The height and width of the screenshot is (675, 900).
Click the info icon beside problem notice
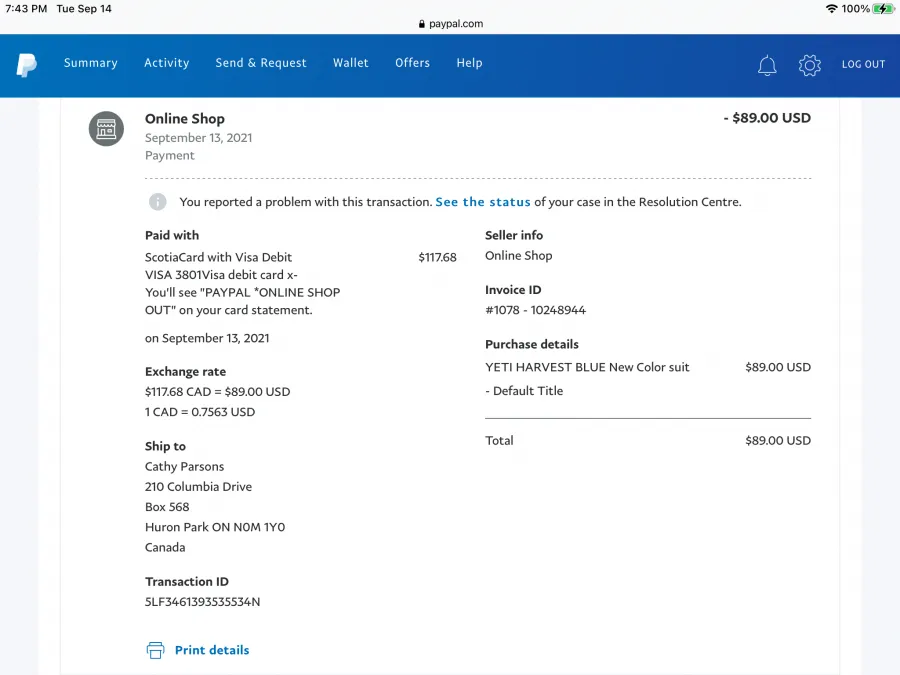coord(158,201)
